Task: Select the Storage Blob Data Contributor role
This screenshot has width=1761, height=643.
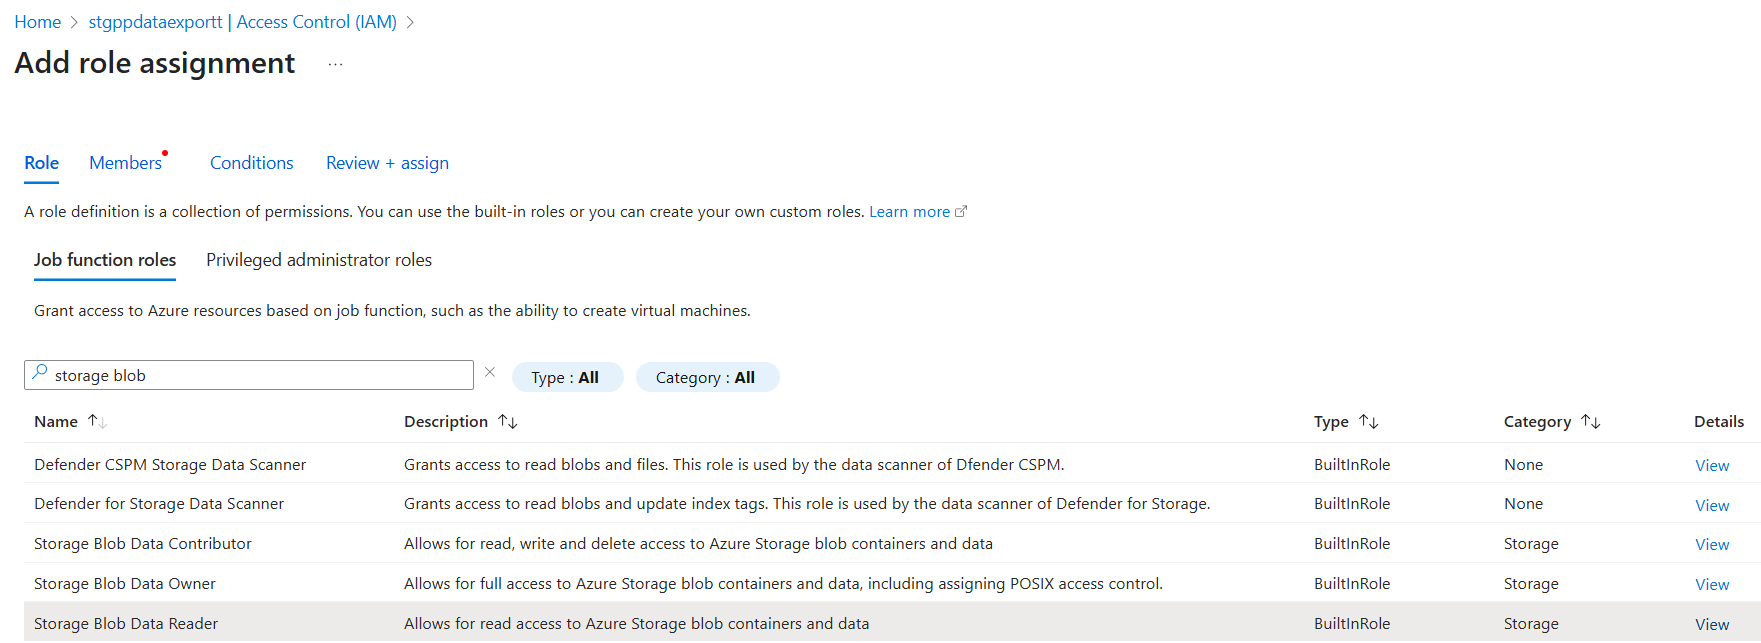Action: click(143, 544)
